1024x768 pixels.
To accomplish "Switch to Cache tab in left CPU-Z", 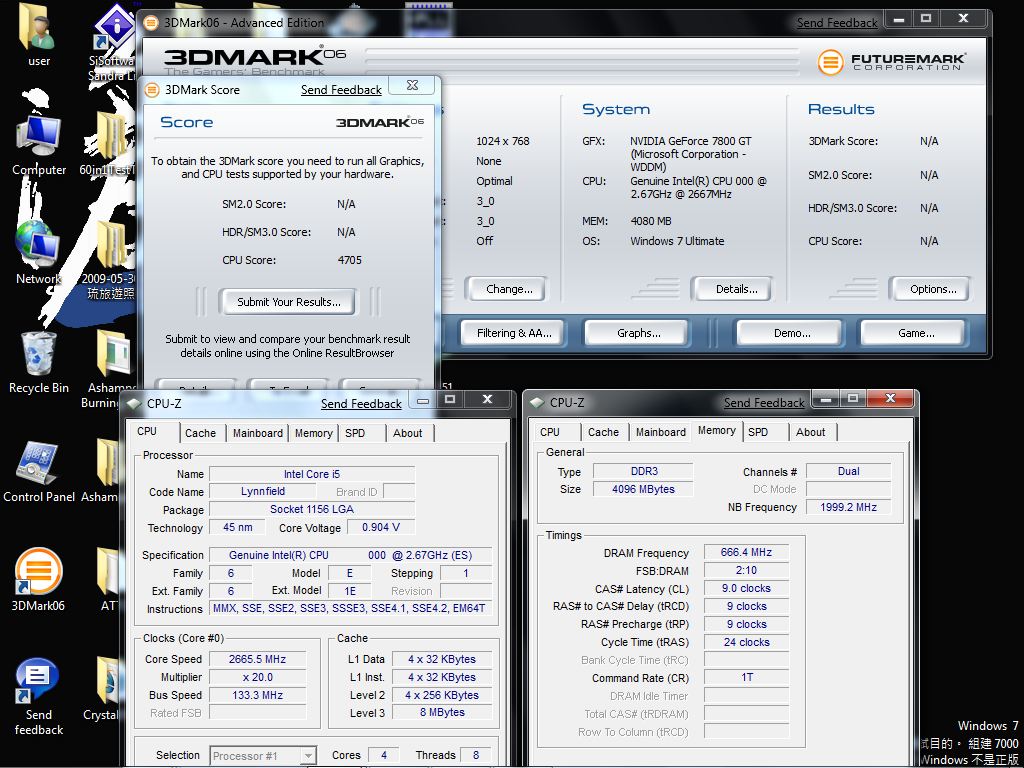I will click(x=200, y=433).
